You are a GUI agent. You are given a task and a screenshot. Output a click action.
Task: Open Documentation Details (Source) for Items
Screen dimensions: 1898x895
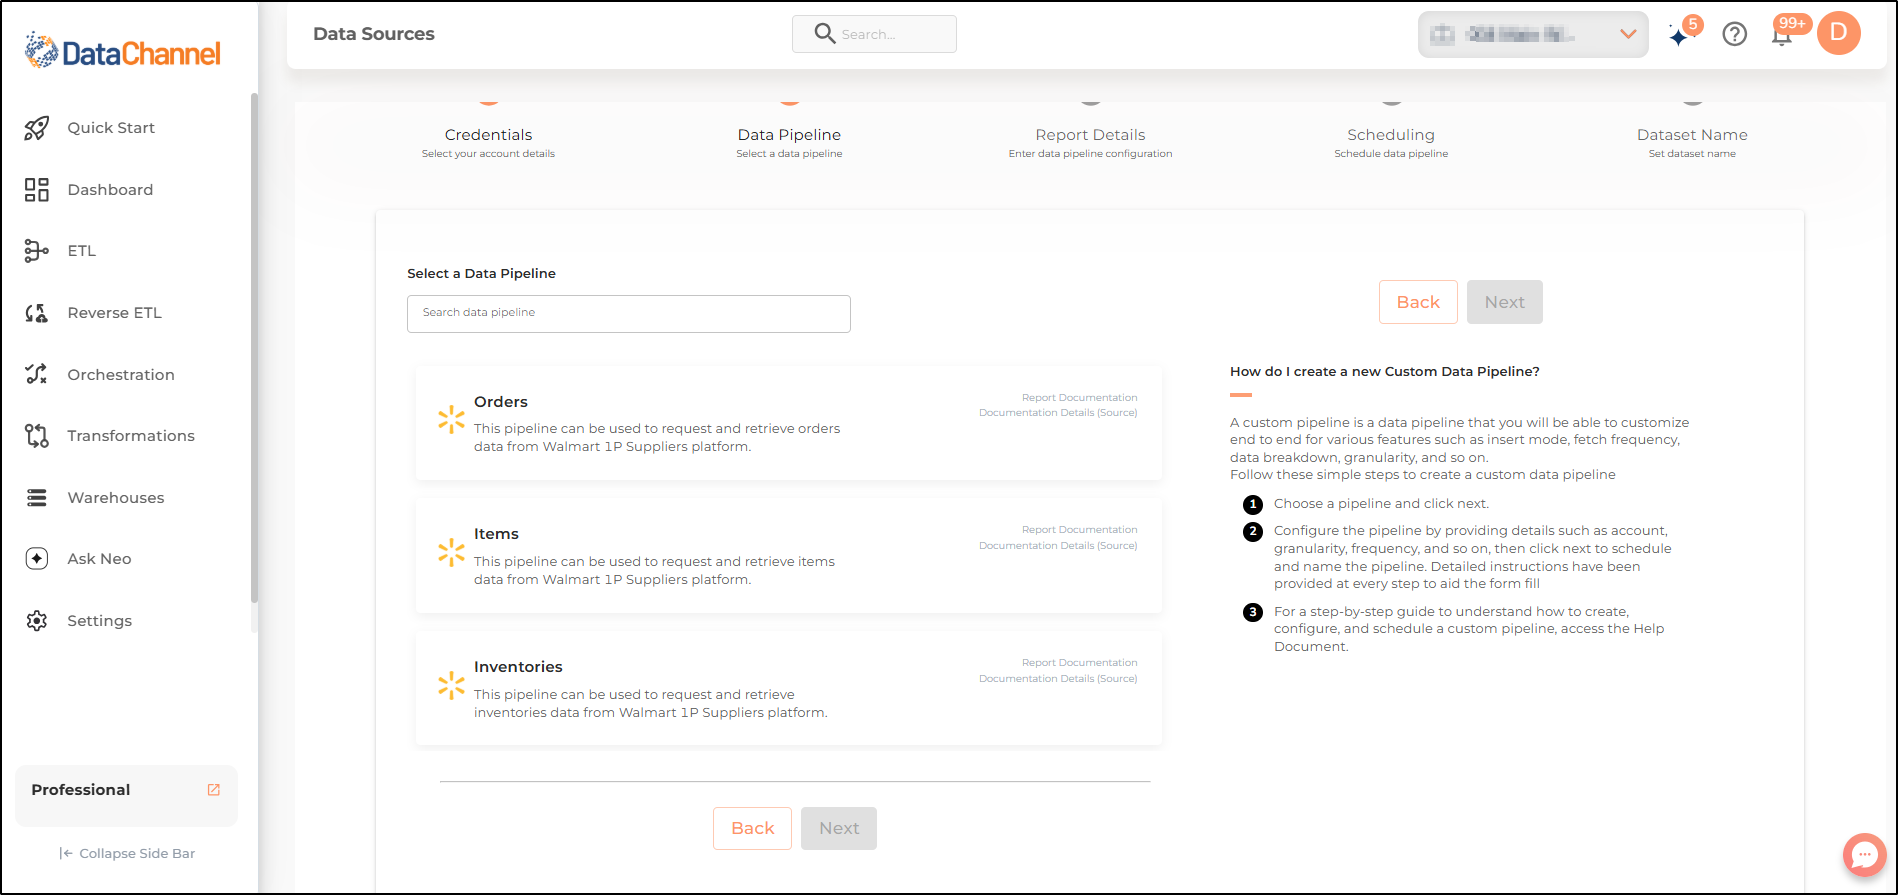point(1058,546)
